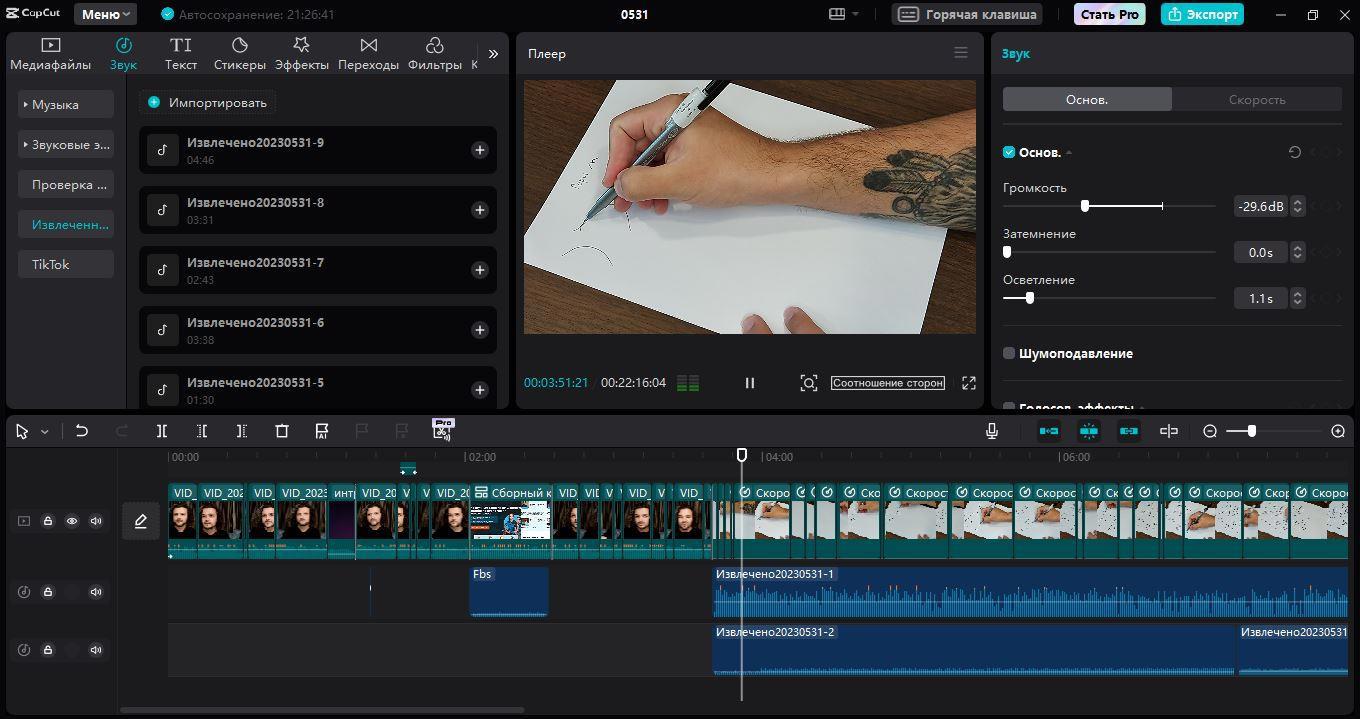Click the Громкость volume slider handle
Image resolution: width=1360 pixels, height=719 pixels.
[1085, 206]
